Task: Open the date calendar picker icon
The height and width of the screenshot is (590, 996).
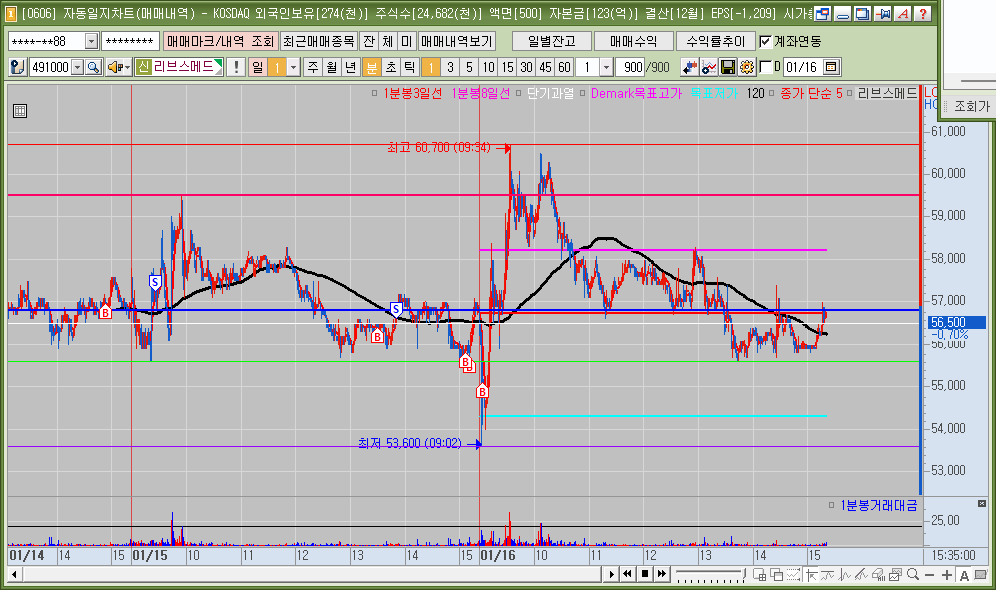Action: click(x=831, y=67)
